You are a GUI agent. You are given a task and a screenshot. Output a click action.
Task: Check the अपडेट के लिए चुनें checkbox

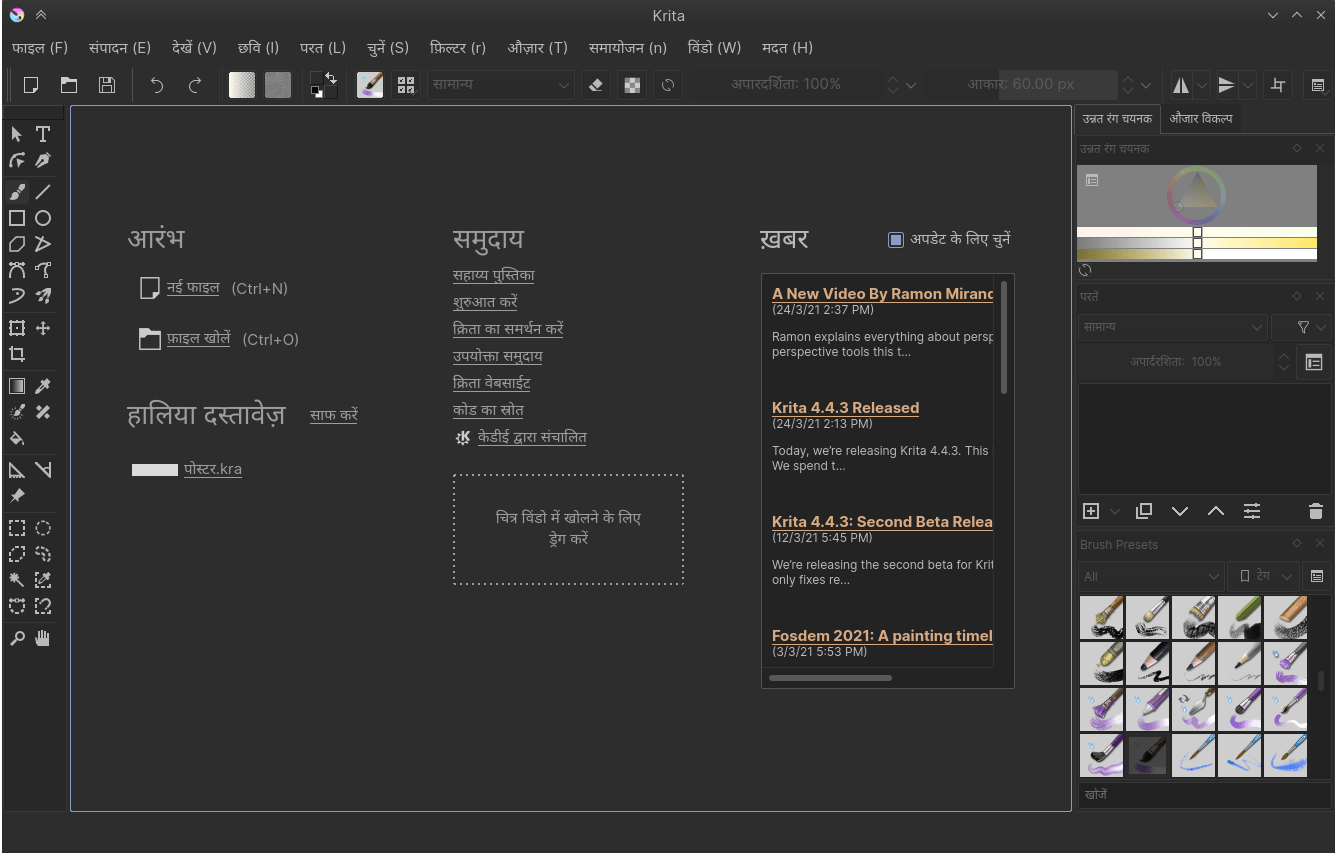click(895, 239)
